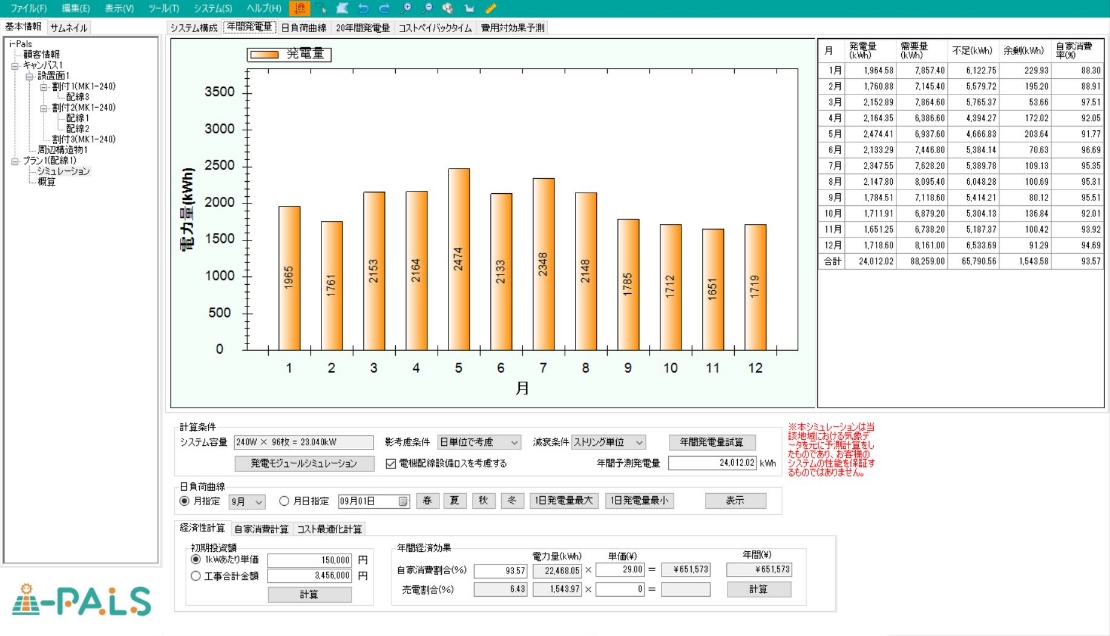The height and width of the screenshot is (636, 1110).
Task: Select the 月日指定 radio button
Action: 284,501
